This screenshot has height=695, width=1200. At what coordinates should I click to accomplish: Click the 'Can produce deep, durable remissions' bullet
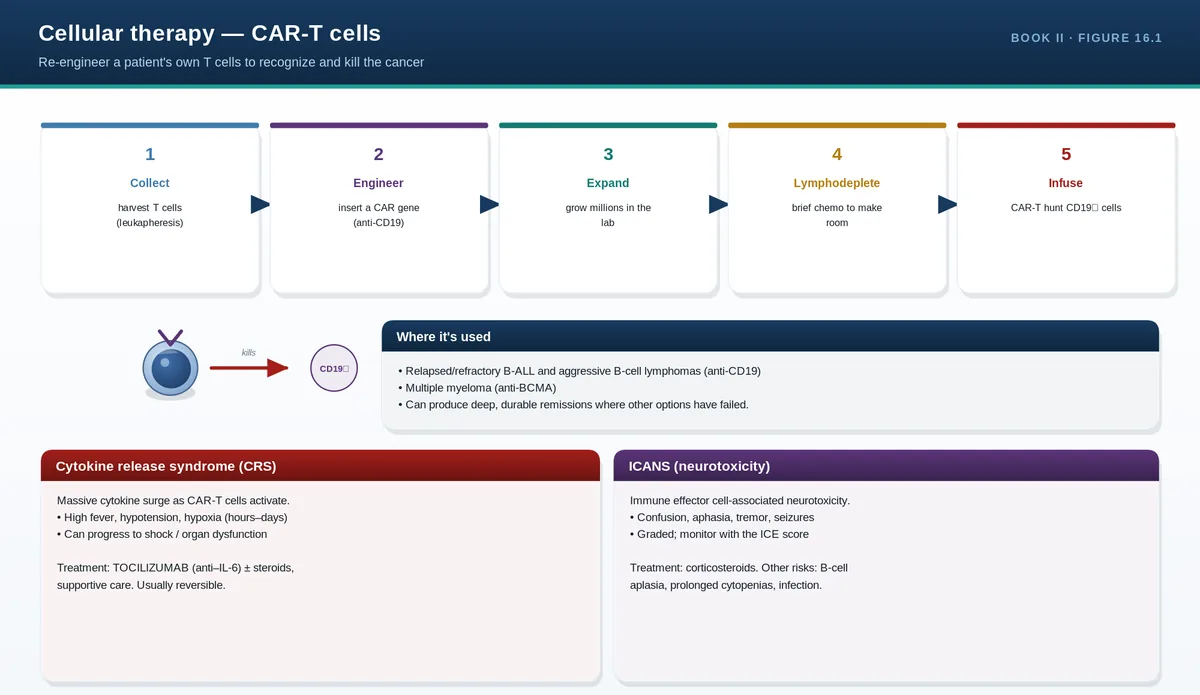(x=573, y=405)
